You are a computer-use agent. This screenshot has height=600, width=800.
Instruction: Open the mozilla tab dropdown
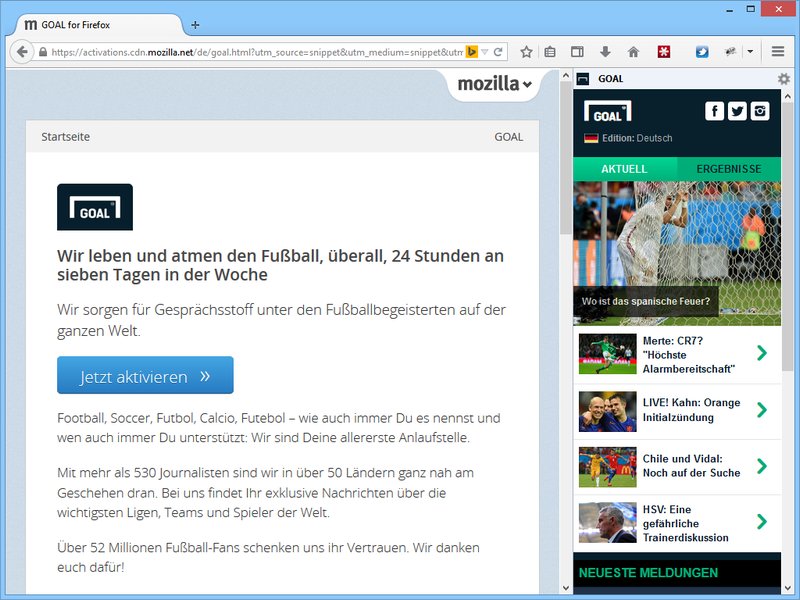coord(494,84)
